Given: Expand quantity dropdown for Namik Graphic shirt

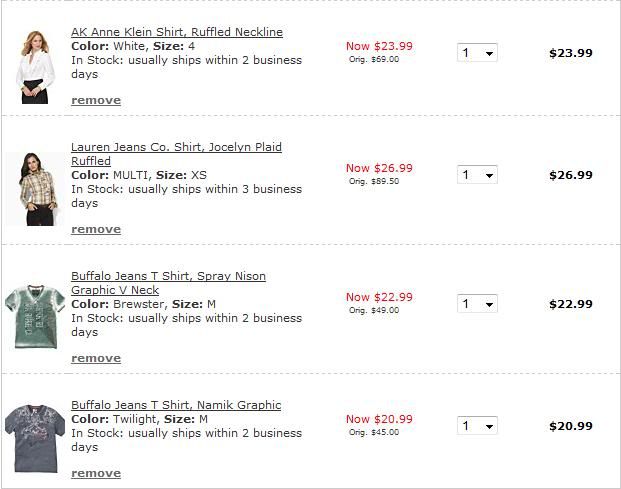Looking at the screenshot, I should pyautogui.click(x=477, y=426).
